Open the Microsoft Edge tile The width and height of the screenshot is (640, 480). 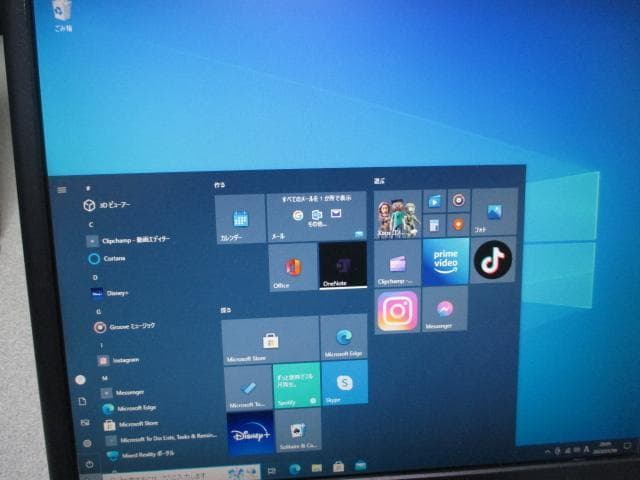(x=344, y=337)
